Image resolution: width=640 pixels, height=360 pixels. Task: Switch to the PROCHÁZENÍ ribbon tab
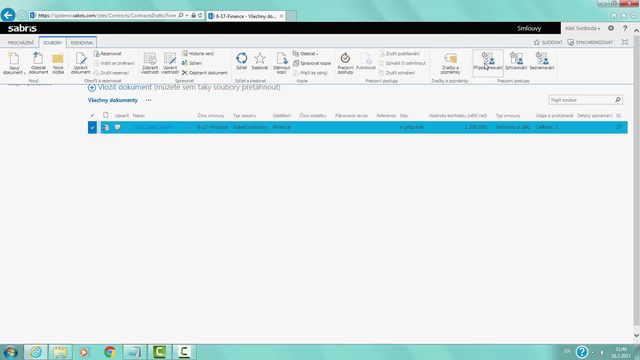(x=21, y=42)
